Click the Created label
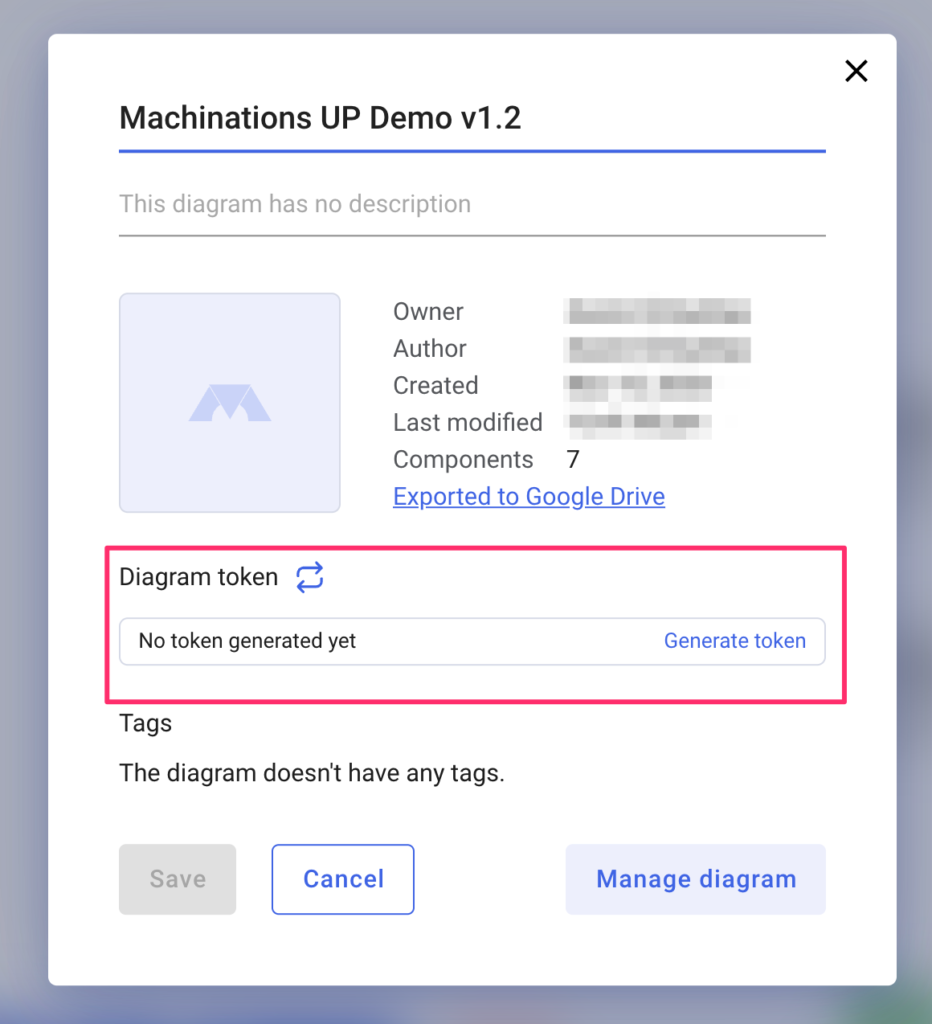This screenshot has height=1024, width=932. pos(436,386)
